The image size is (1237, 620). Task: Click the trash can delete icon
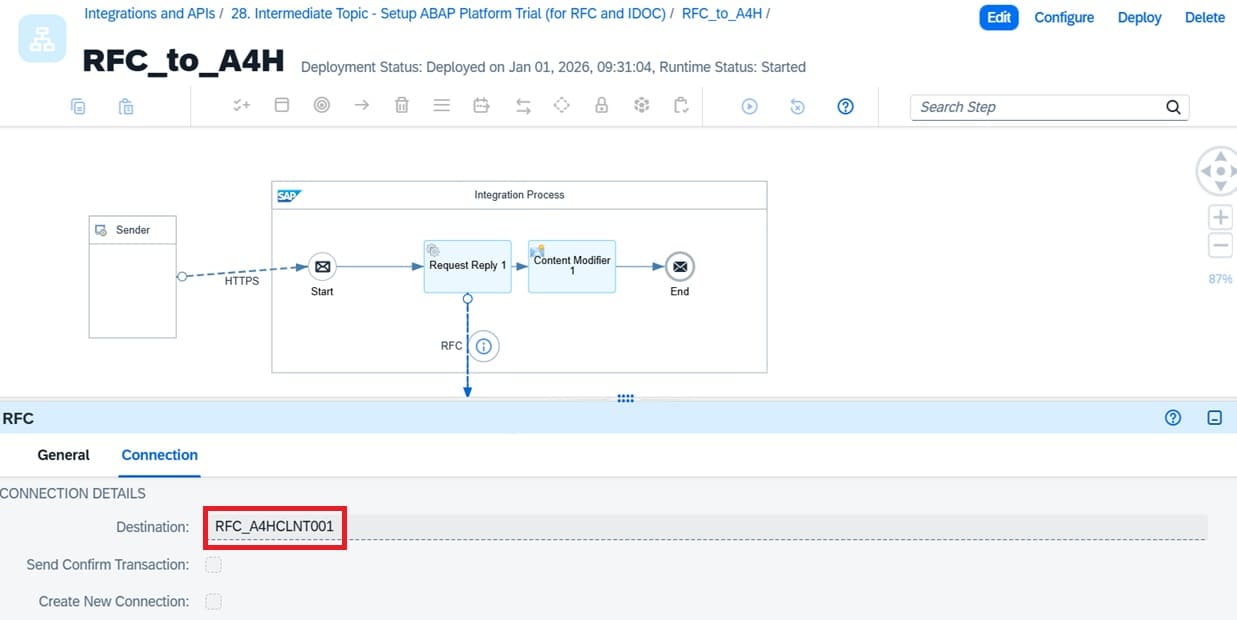point(402,106)
